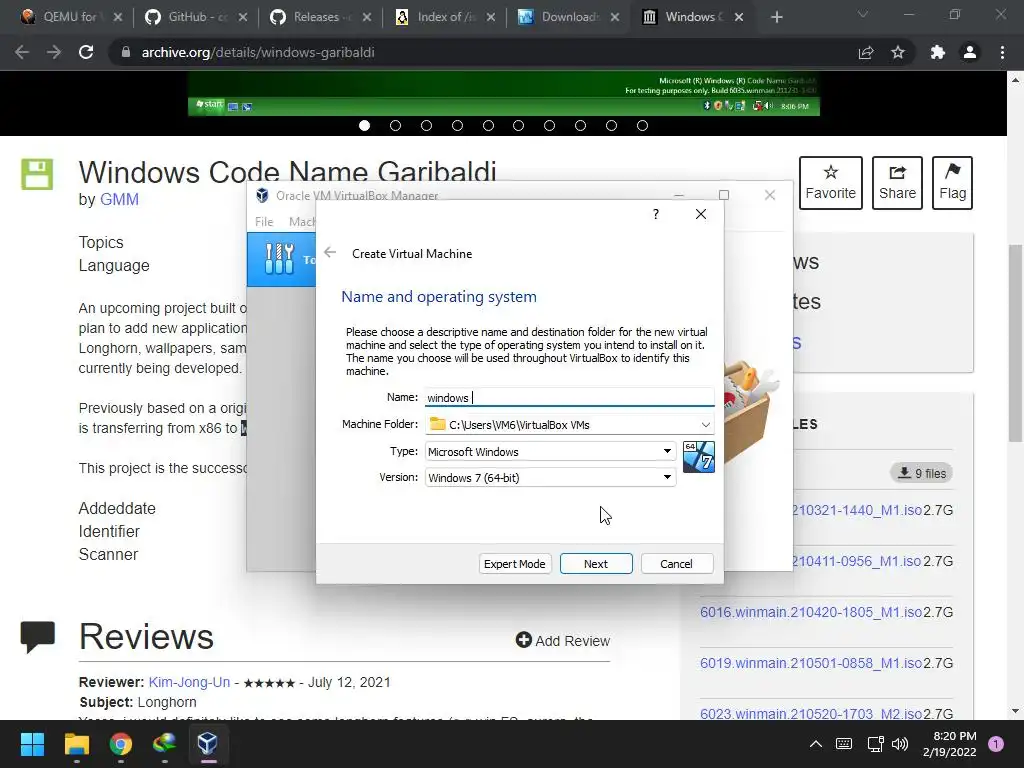The image size is (1024, 768).
Task: Open the 6019.winmain.210501-0858_M1.iso link
Action: [x=810, y=663]
